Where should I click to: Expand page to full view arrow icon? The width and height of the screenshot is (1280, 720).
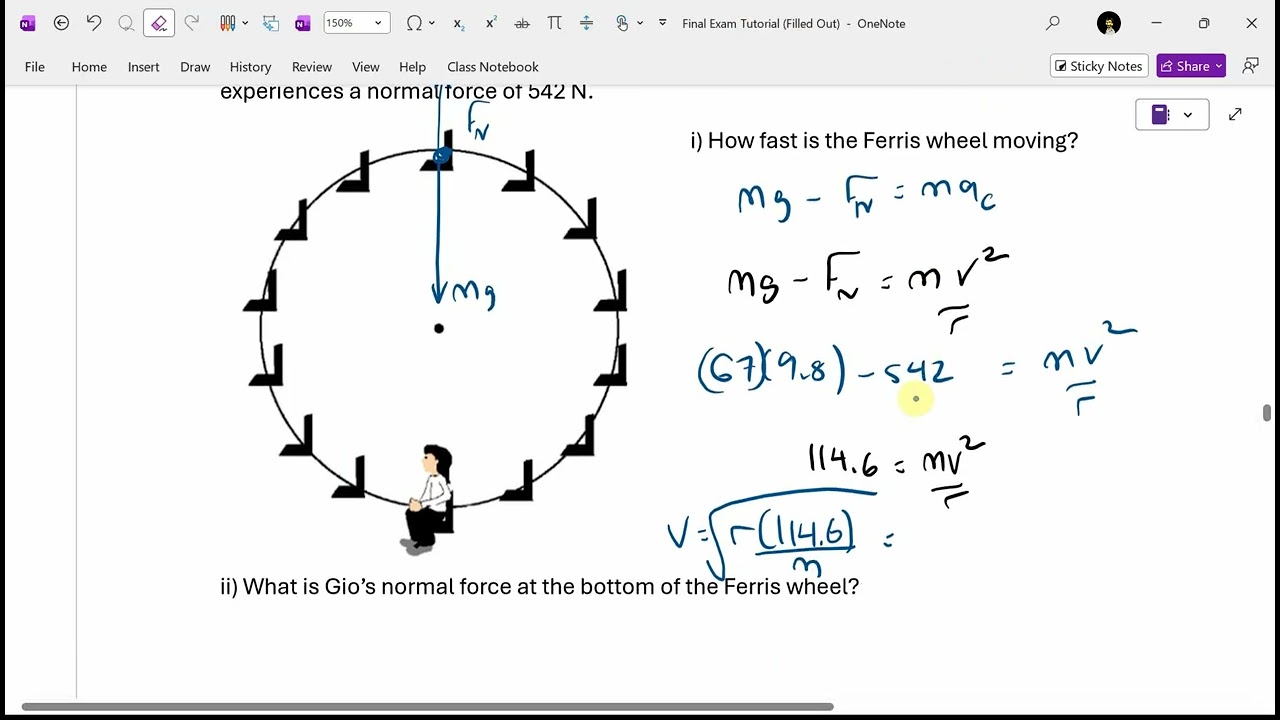point(1235,115)
